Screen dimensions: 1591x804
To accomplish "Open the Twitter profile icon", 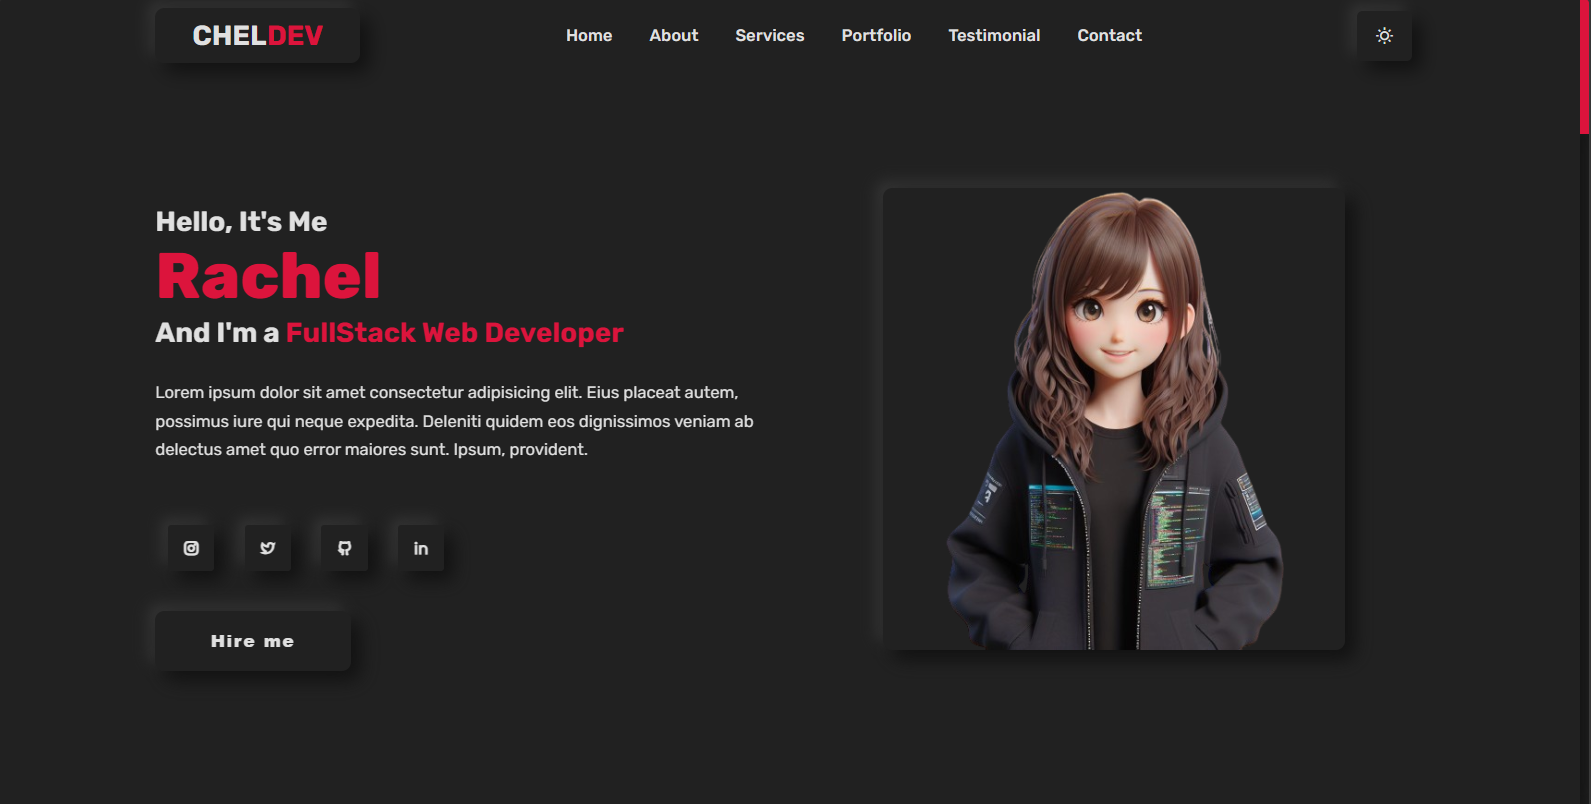I will tap(268, 548).
